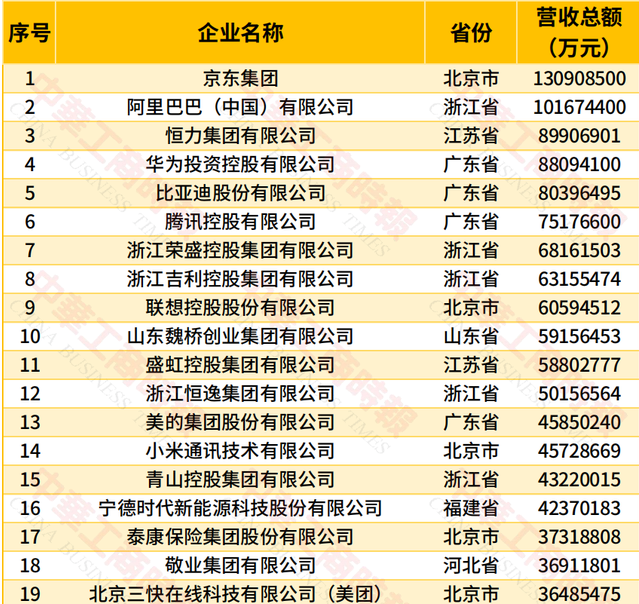Click revenue value 42370183
The width and height of the screenshot is (639, 604).
click(580, 508)
